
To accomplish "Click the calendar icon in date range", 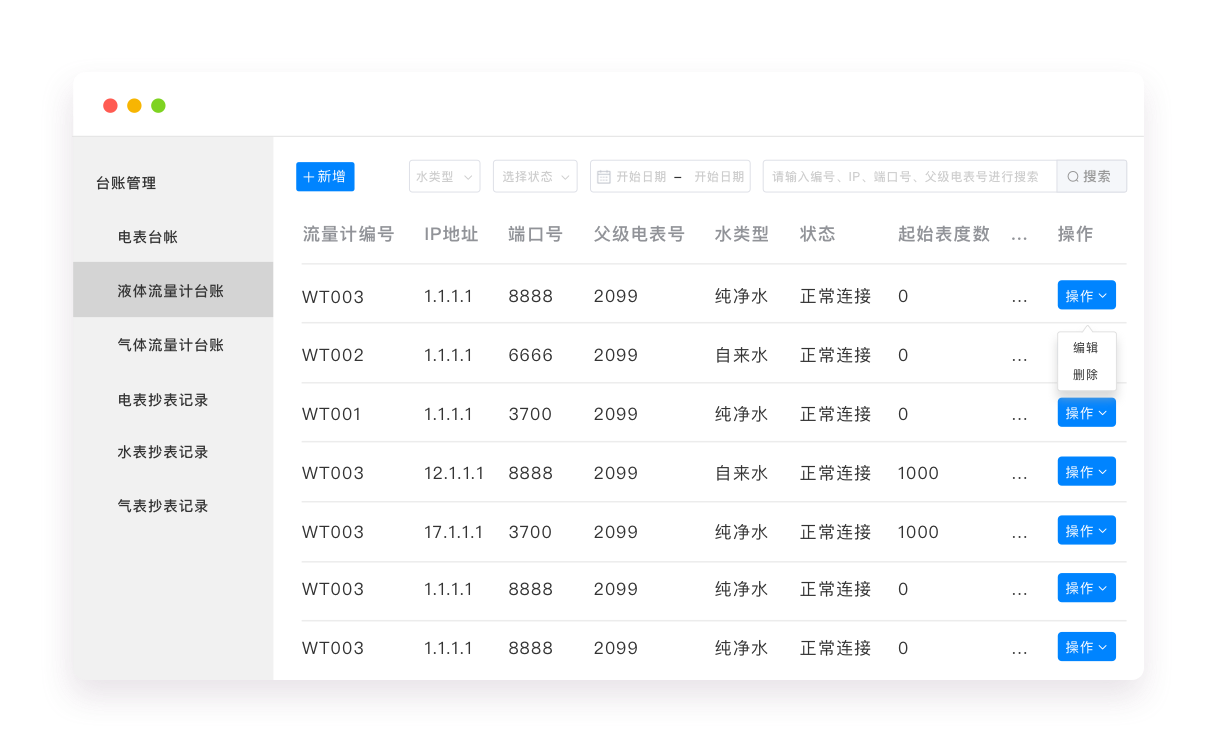I will pos(604,177).
